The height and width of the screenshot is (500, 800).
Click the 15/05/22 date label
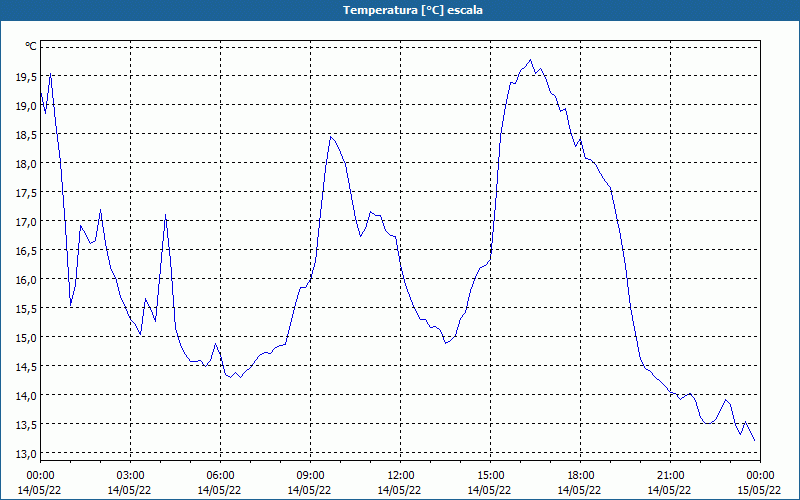(x=759, y=490)
